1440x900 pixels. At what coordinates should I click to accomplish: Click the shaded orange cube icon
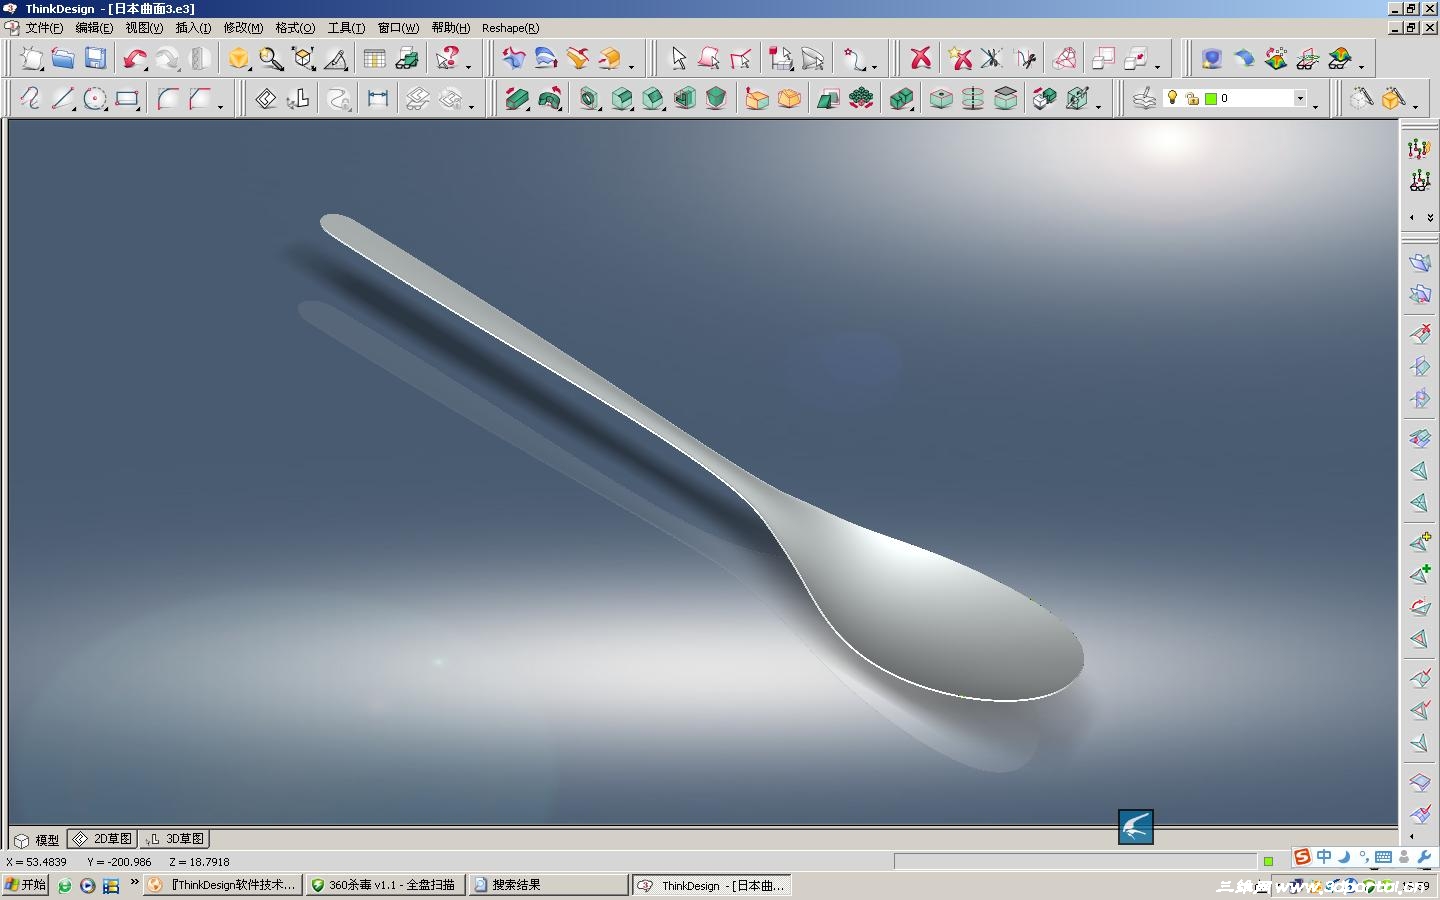click(x=238, y=59)
